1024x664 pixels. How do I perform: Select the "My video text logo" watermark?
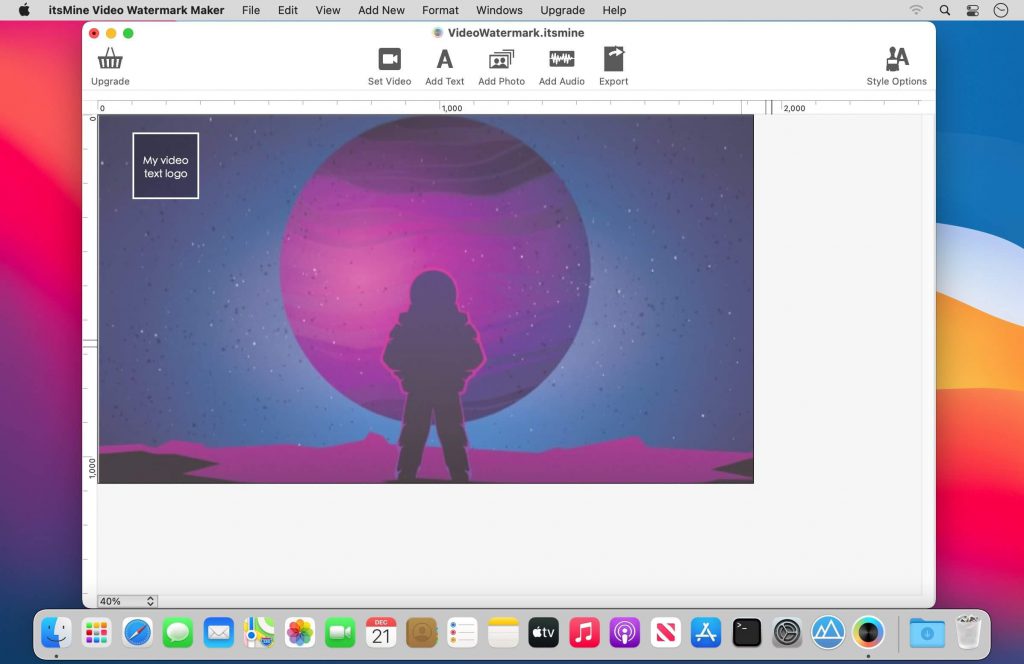coord(165,165)
